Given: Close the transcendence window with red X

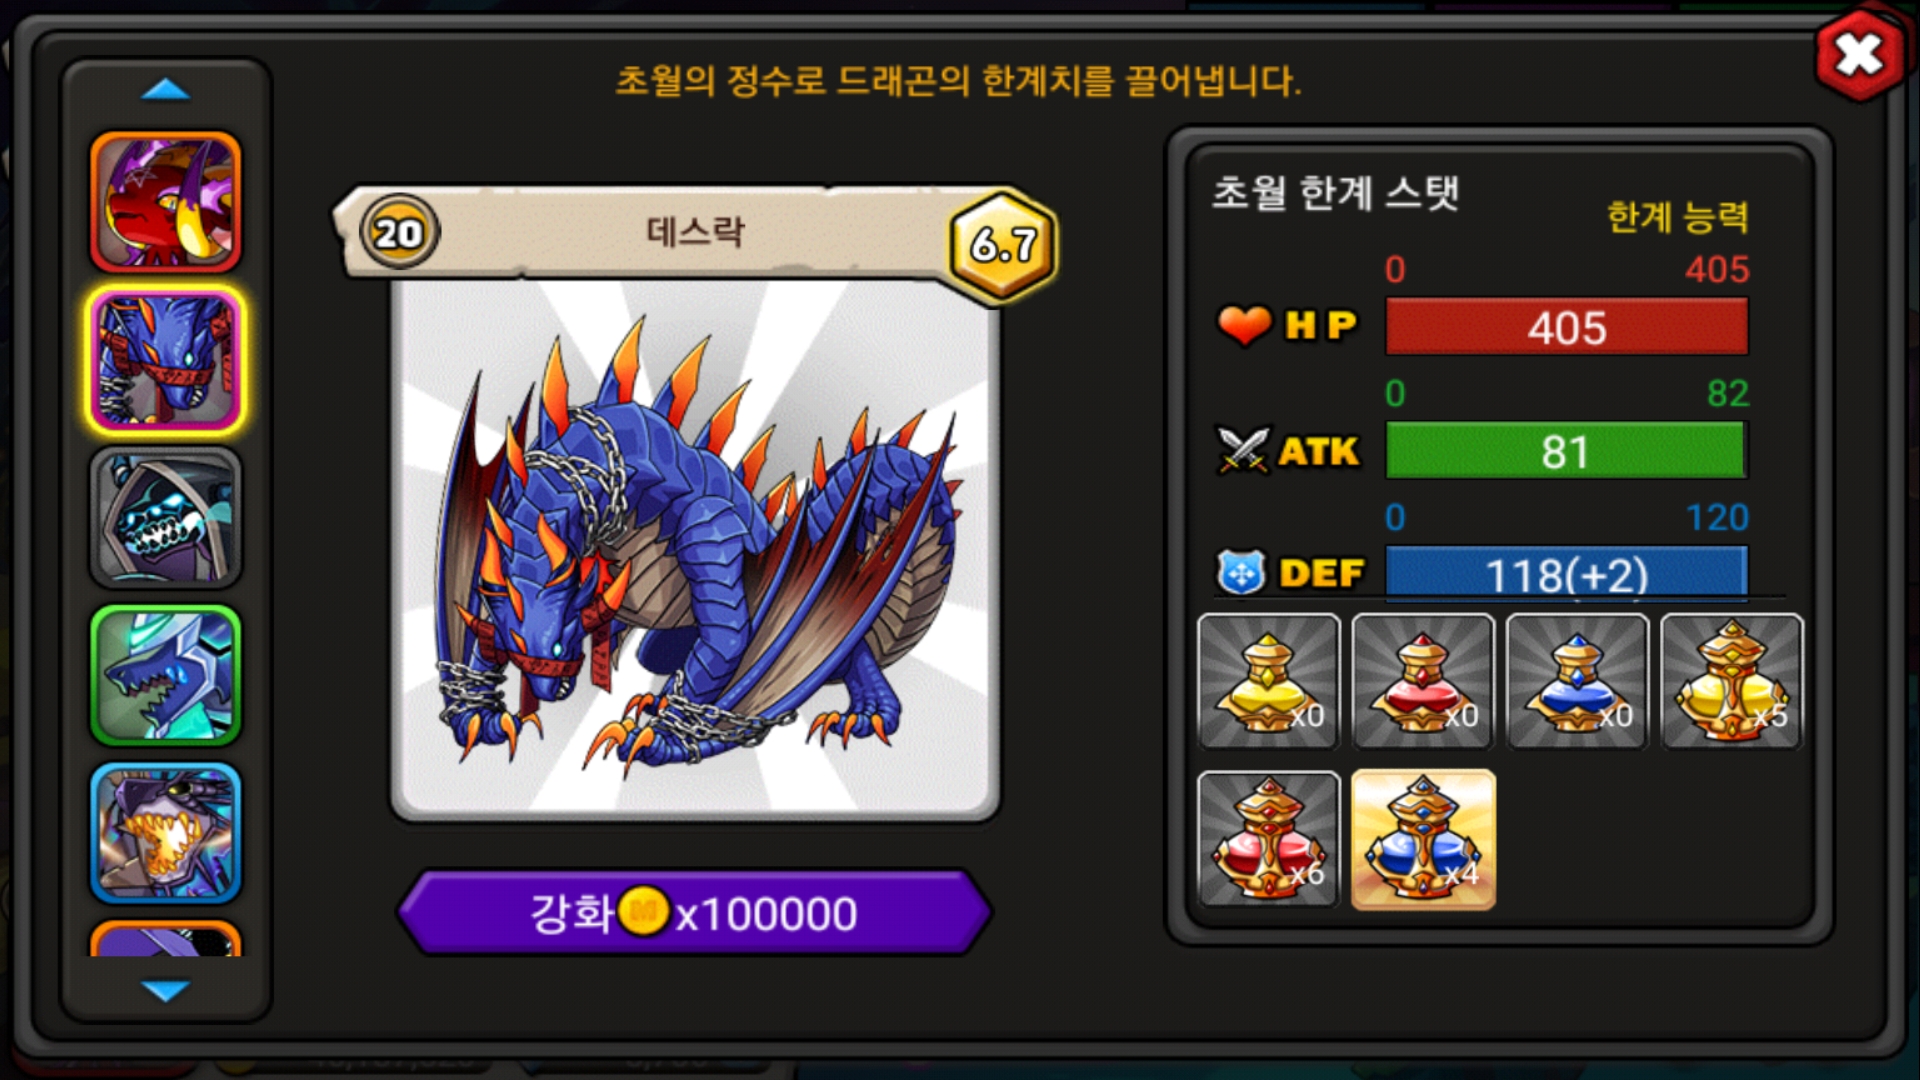Looking at the screenshot, I should point(1859,55).
